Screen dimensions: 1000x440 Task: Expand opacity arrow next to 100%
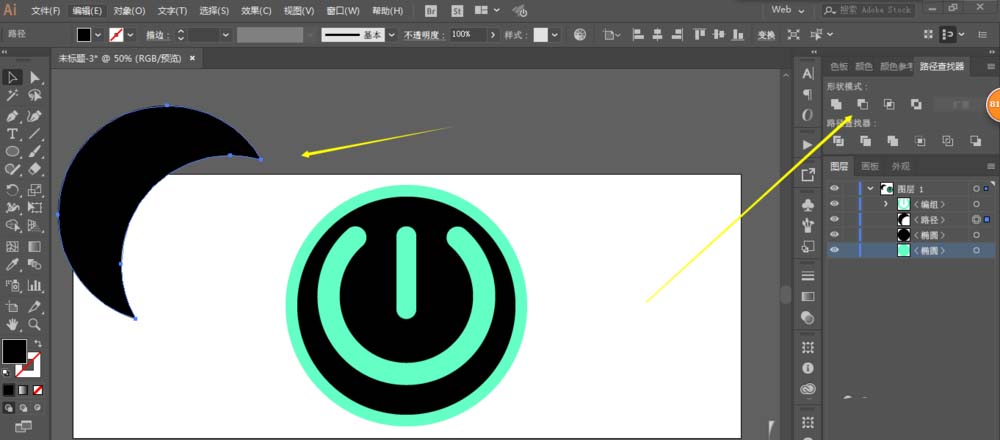point(492,35)
